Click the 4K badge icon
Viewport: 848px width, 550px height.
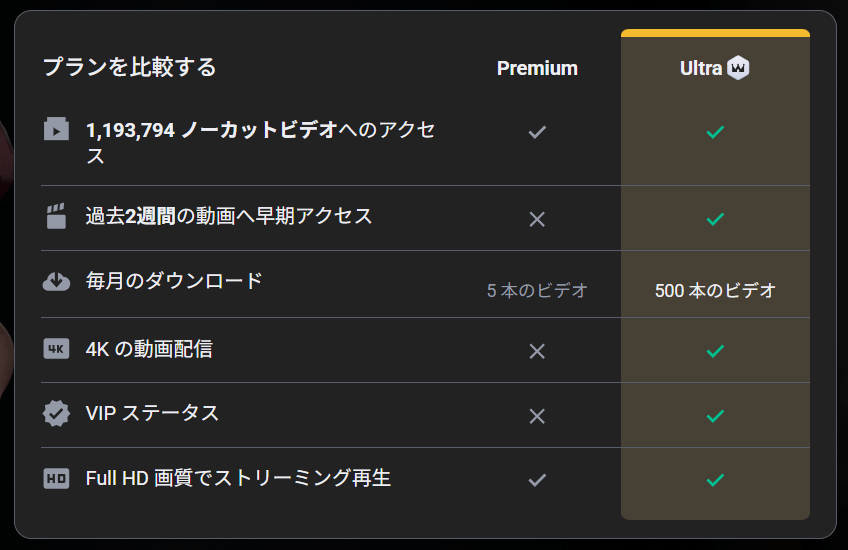pyautogui.click(x=57, y=349)
